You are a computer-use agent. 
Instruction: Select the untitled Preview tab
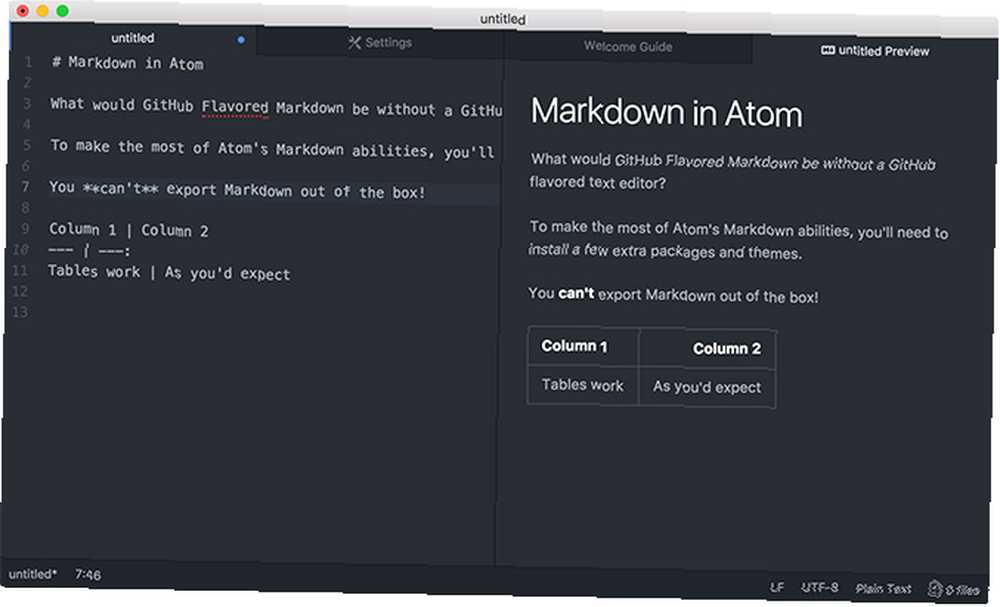click(875, 50)
